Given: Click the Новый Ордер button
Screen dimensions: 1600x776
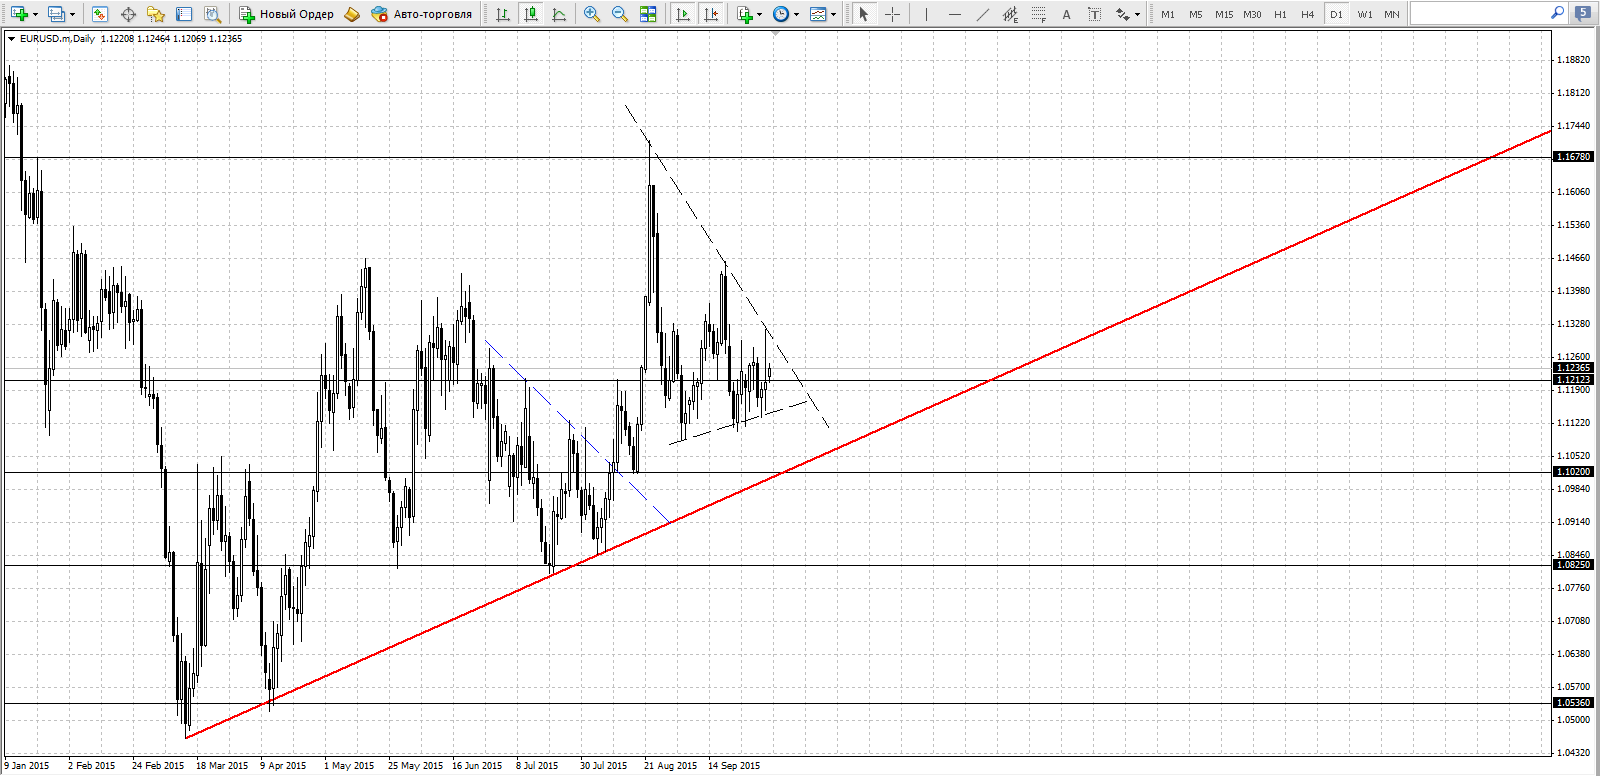Looking at the screenshot, I should pyautogui.click(x=287, y=14).
